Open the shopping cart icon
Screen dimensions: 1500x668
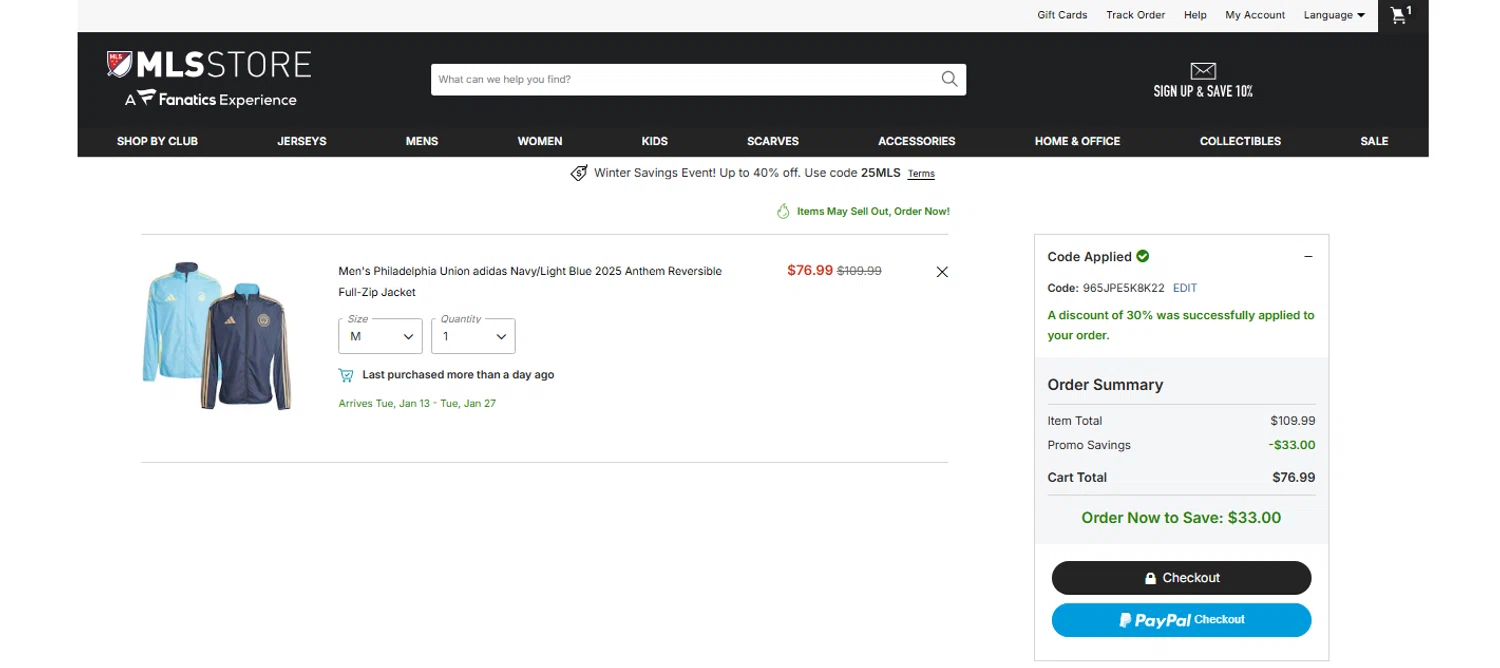1401,15
